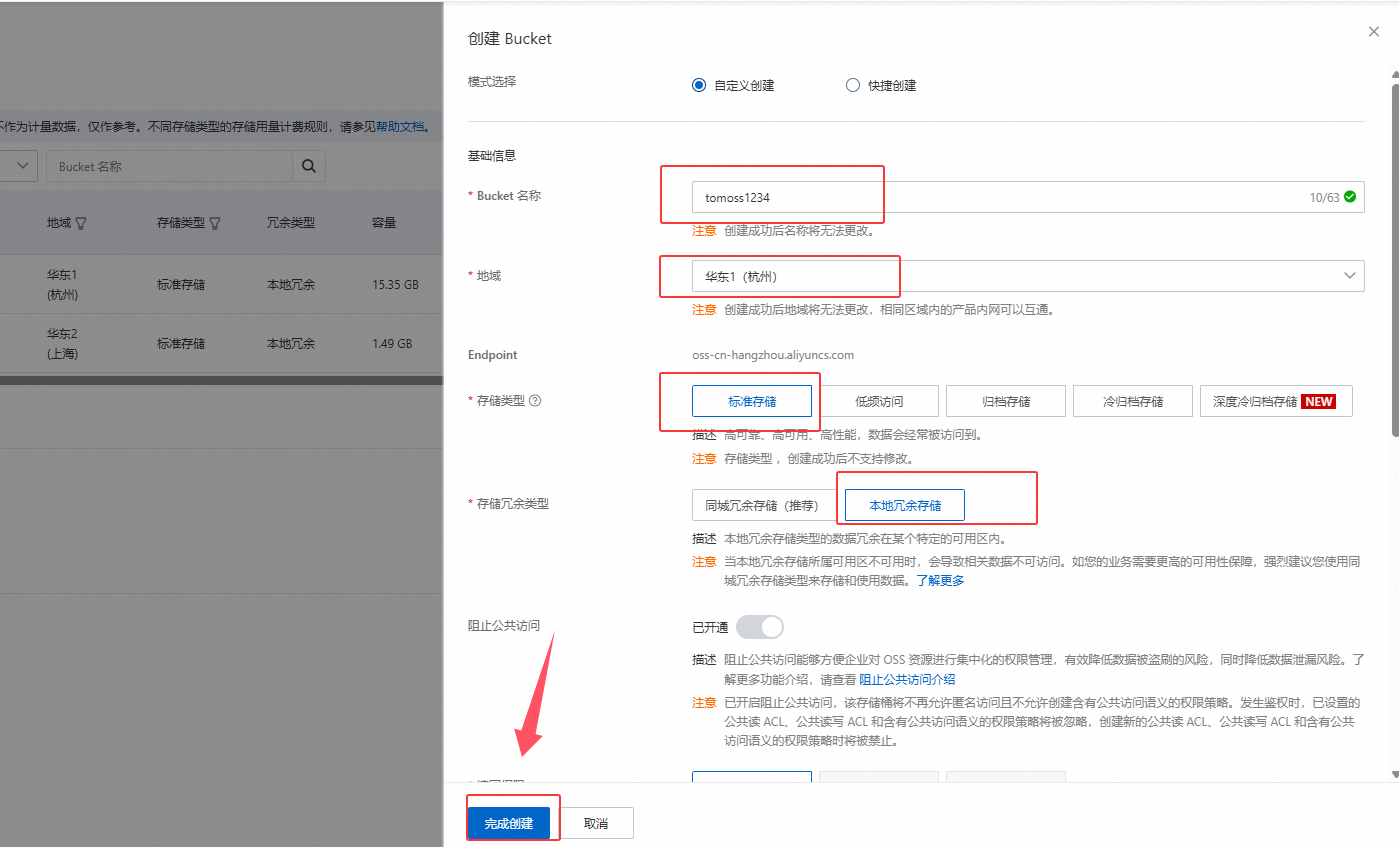Click the help icon next to 存储类型
1399x847 pixels.
(x=535, y=401)
